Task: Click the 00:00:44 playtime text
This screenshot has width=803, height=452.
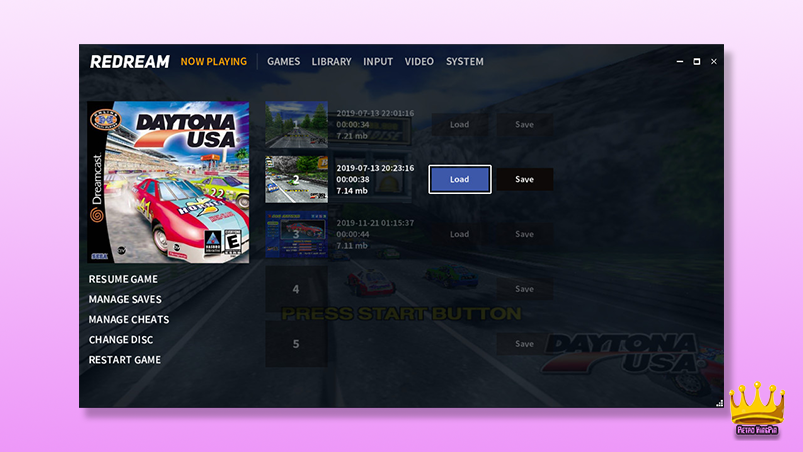Action: (352, 234)
